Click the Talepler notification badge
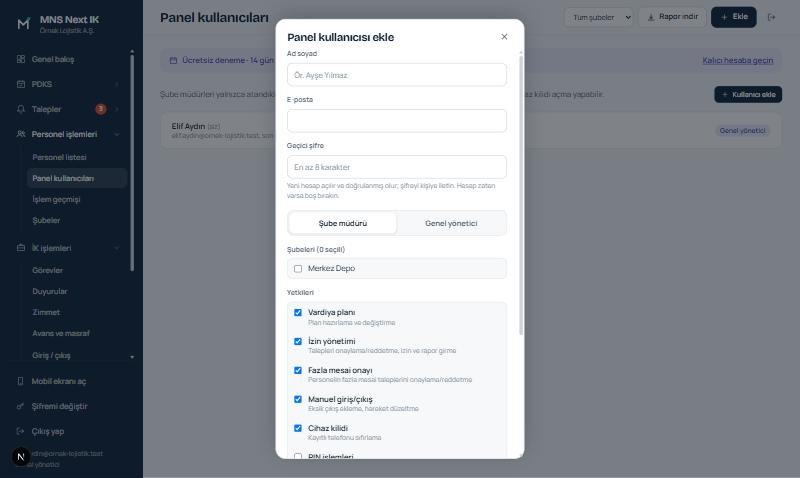The height and width of the screenshot is (478, 800). click(x=101, y=109)
